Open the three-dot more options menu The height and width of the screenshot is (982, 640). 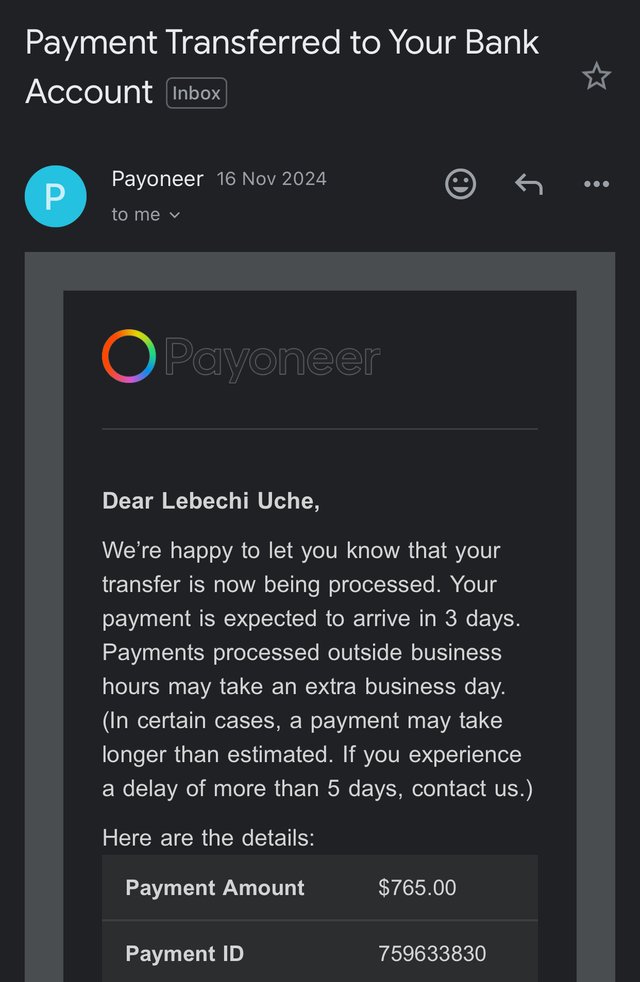(596, 184)
